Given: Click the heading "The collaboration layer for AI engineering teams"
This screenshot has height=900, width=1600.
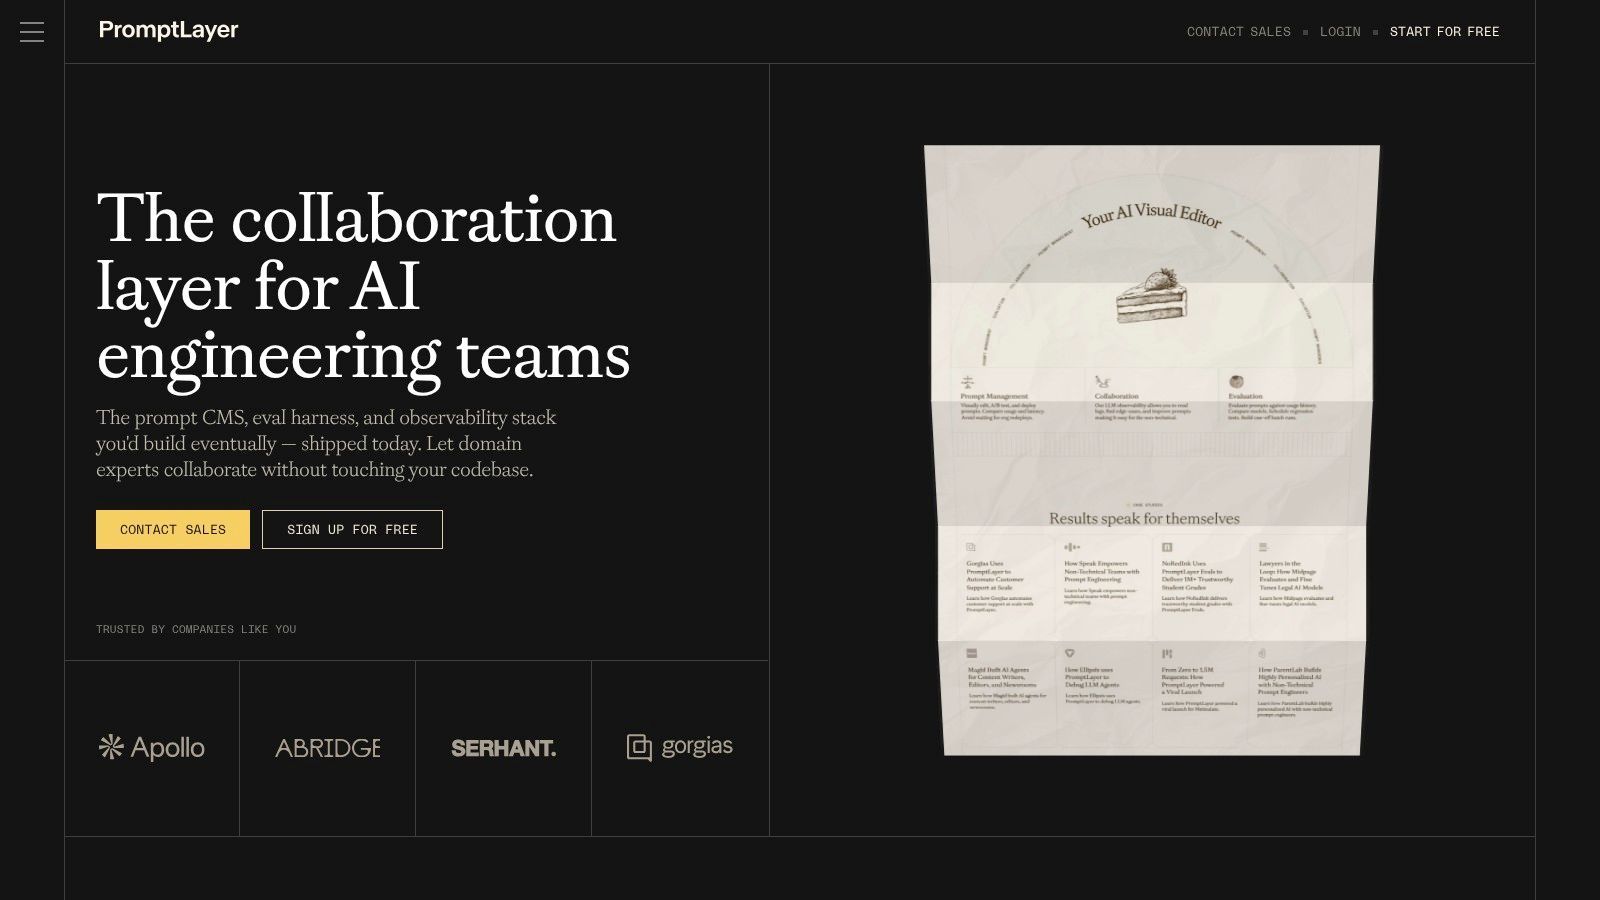Looking at the screenshot, I should coord(364,286).
